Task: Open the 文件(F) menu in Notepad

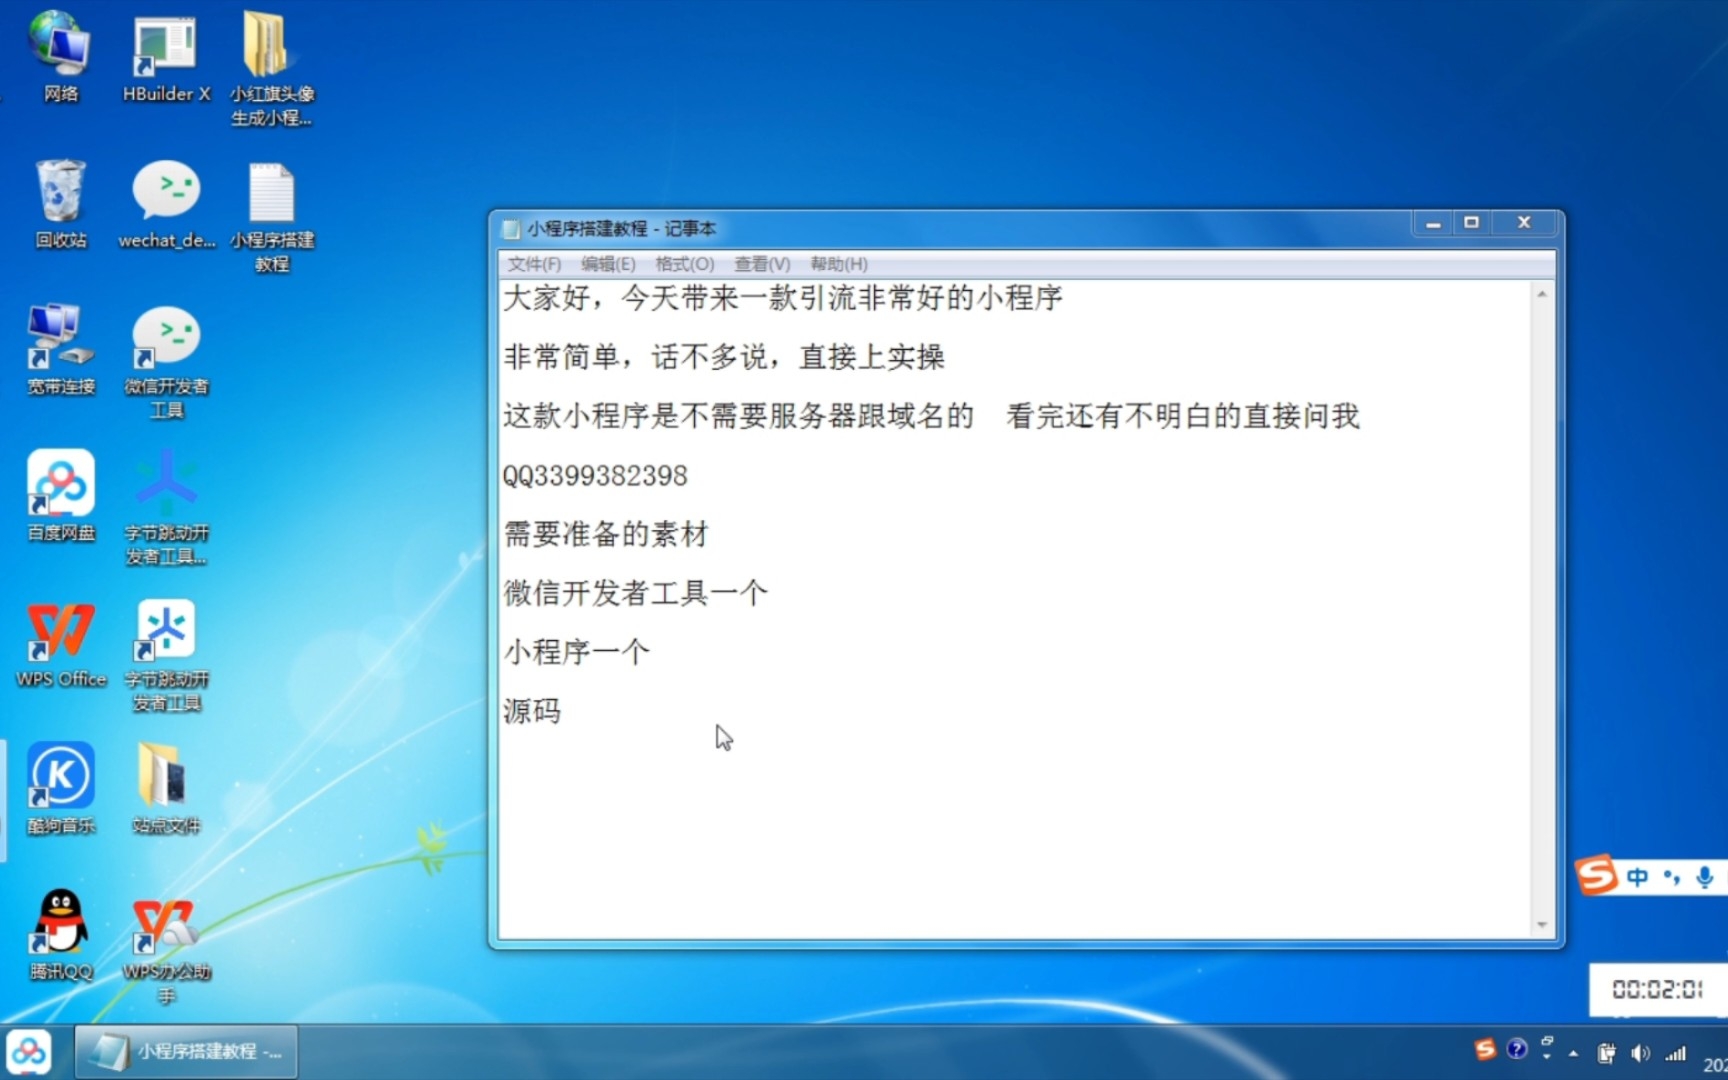Action: point(534,264)
